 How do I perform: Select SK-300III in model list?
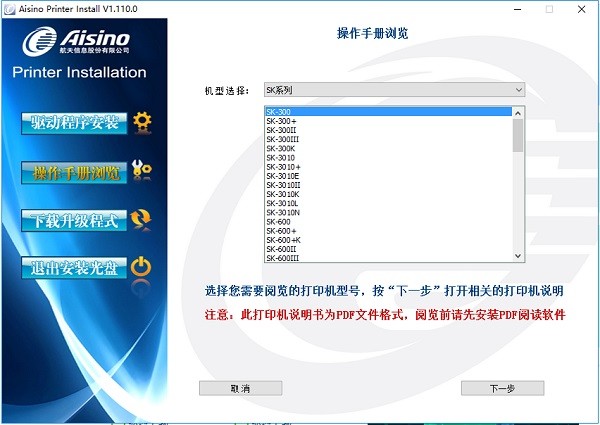point(388,139)
